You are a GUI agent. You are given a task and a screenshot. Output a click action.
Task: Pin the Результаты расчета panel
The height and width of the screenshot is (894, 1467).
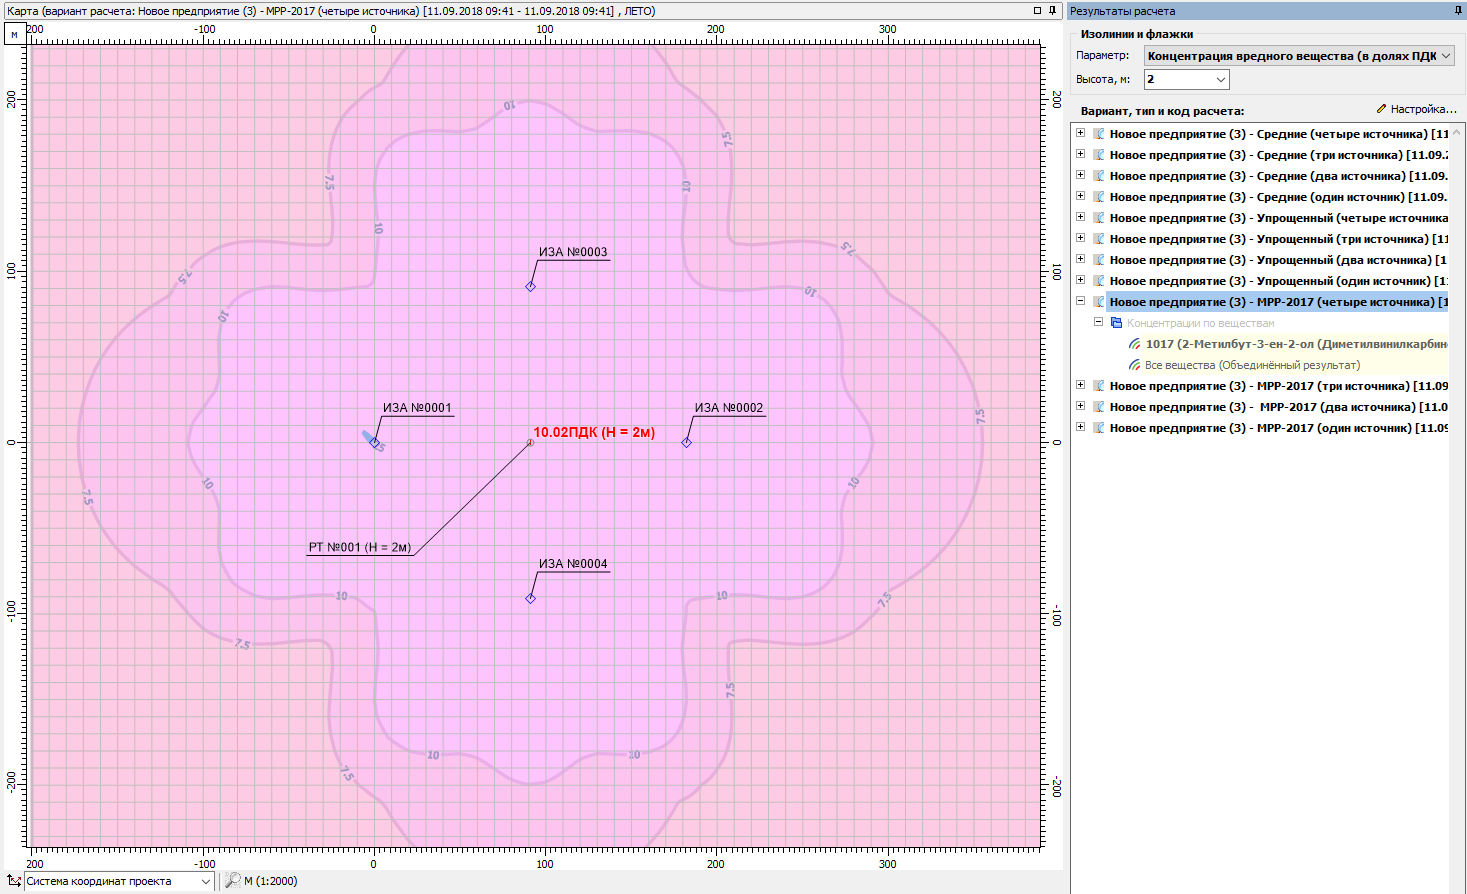[x=1458, y=11]
